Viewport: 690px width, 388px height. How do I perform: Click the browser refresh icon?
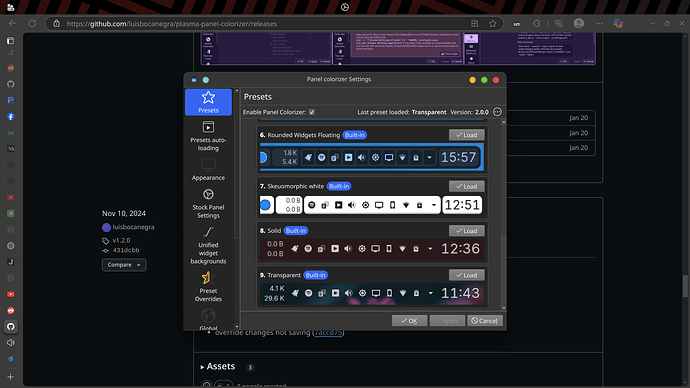pos(32,24)
